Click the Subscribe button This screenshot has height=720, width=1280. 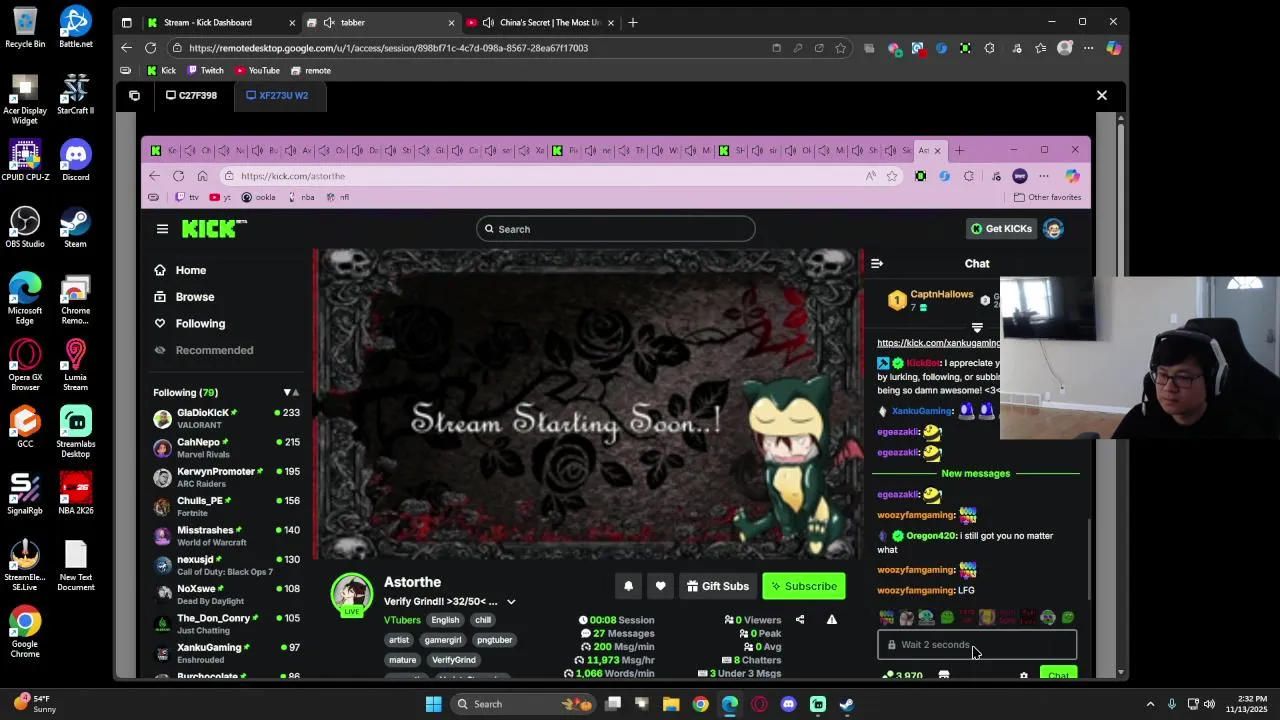(x=804, y=586)
